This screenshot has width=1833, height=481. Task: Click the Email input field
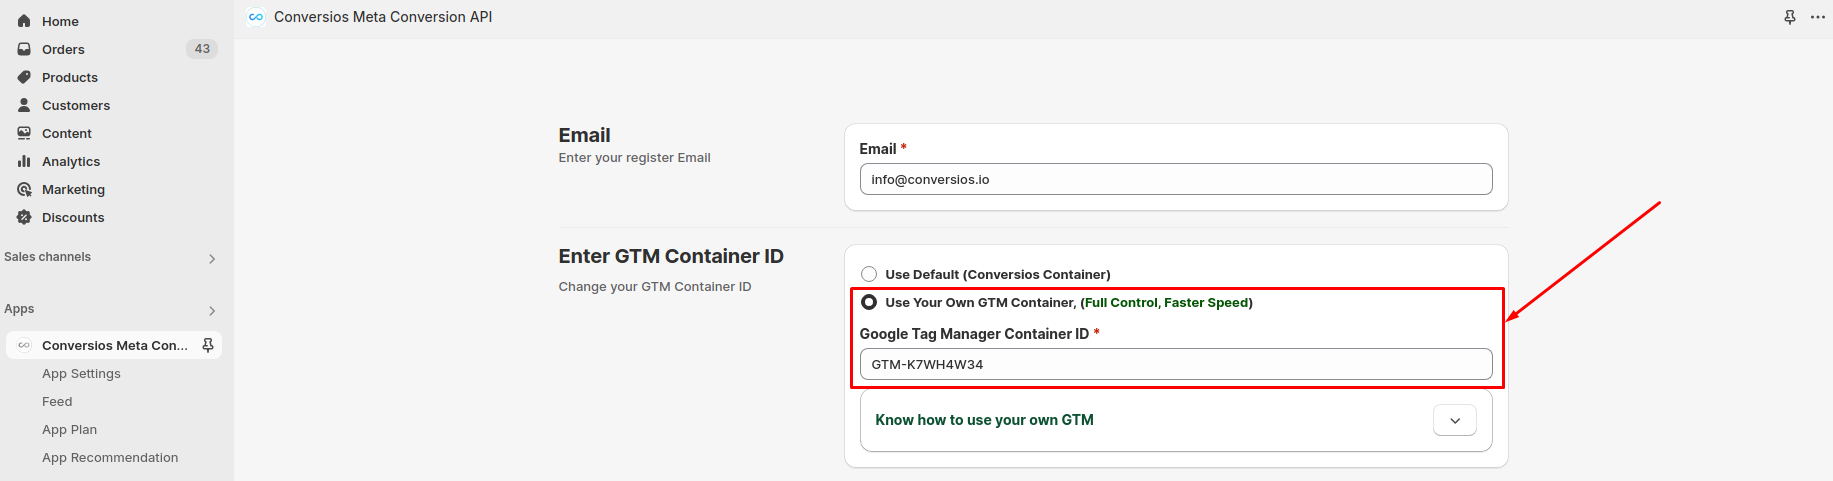click(1176, 179)
